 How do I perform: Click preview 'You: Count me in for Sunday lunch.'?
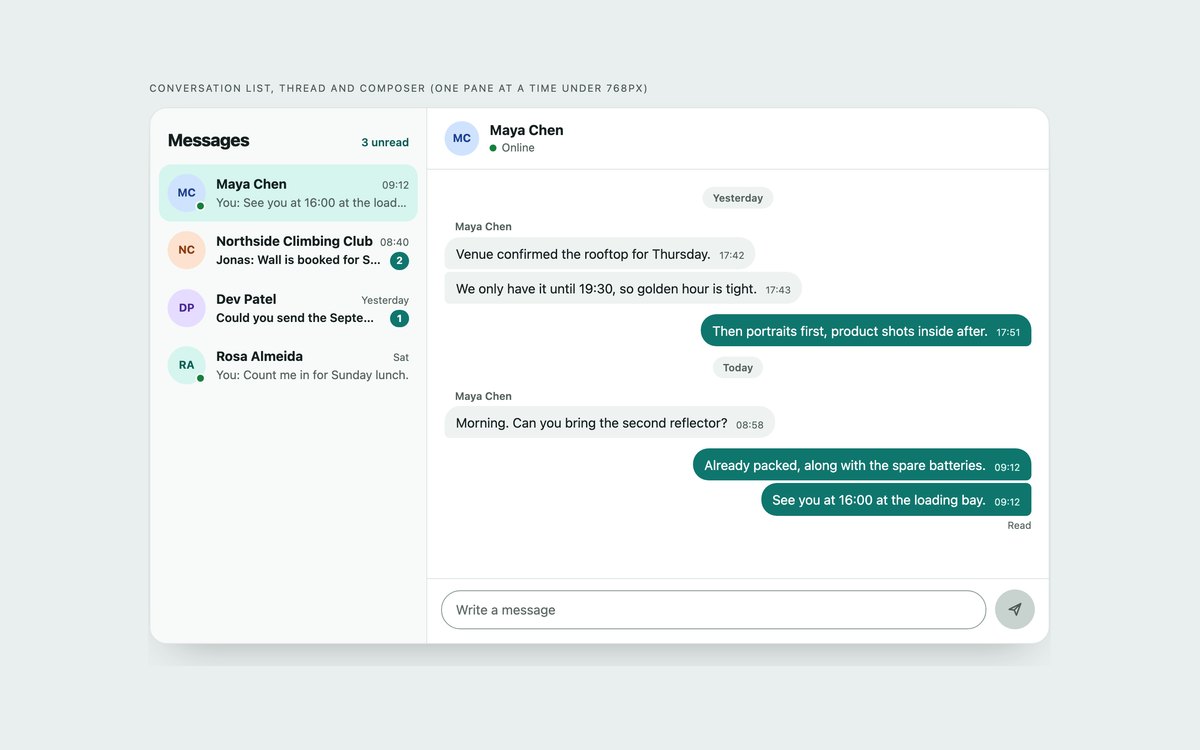coord(312,375)
